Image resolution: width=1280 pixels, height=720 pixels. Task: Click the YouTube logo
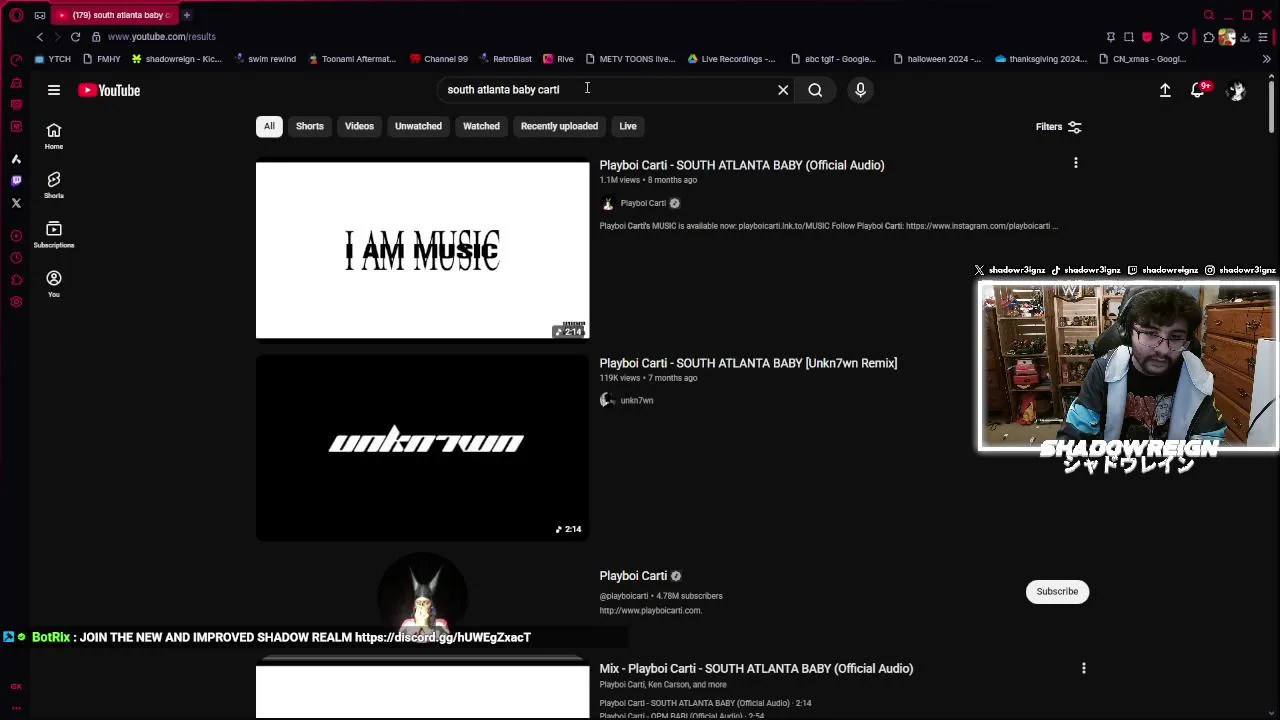coord(109,90)
